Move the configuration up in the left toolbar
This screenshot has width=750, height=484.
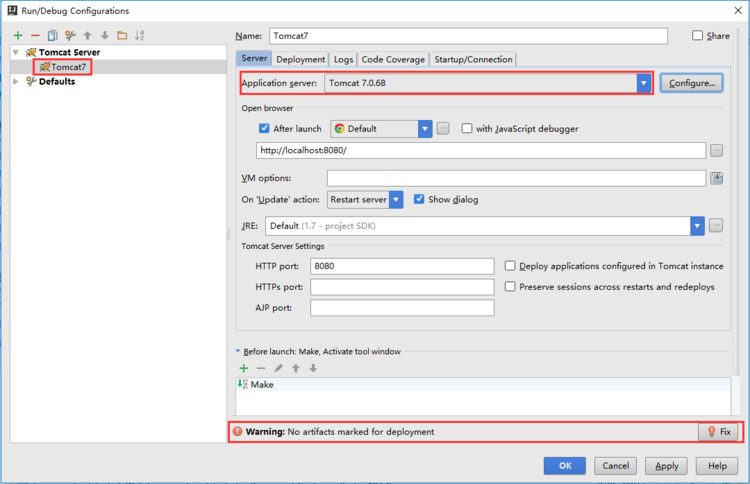[88, 35]
